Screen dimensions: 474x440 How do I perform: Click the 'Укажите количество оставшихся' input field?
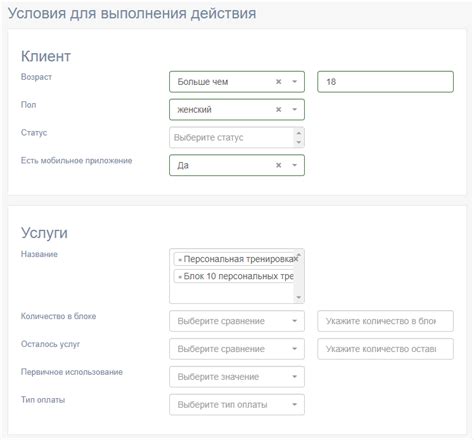385,349
